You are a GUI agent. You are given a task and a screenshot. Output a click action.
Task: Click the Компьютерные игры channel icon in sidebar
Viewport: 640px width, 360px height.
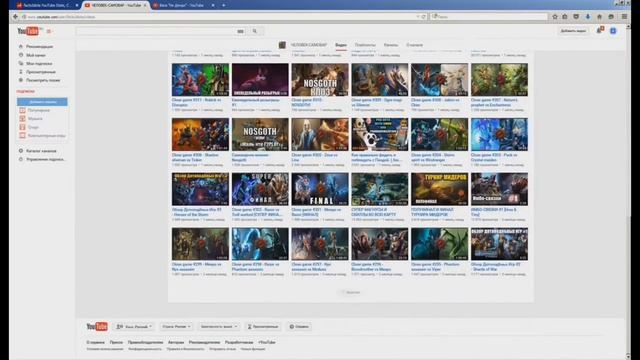coord(22,135)
